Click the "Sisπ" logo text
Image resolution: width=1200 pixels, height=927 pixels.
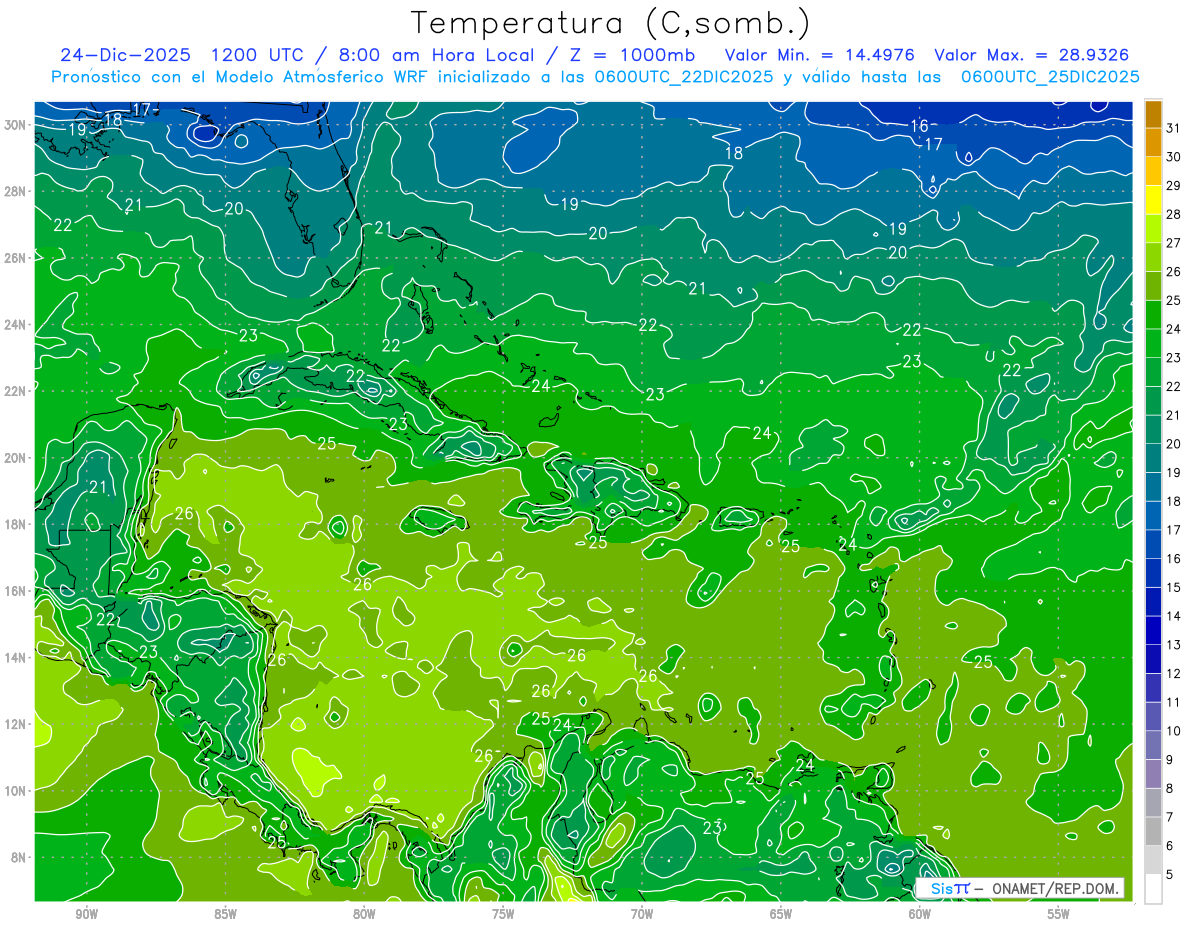(950, 888)
